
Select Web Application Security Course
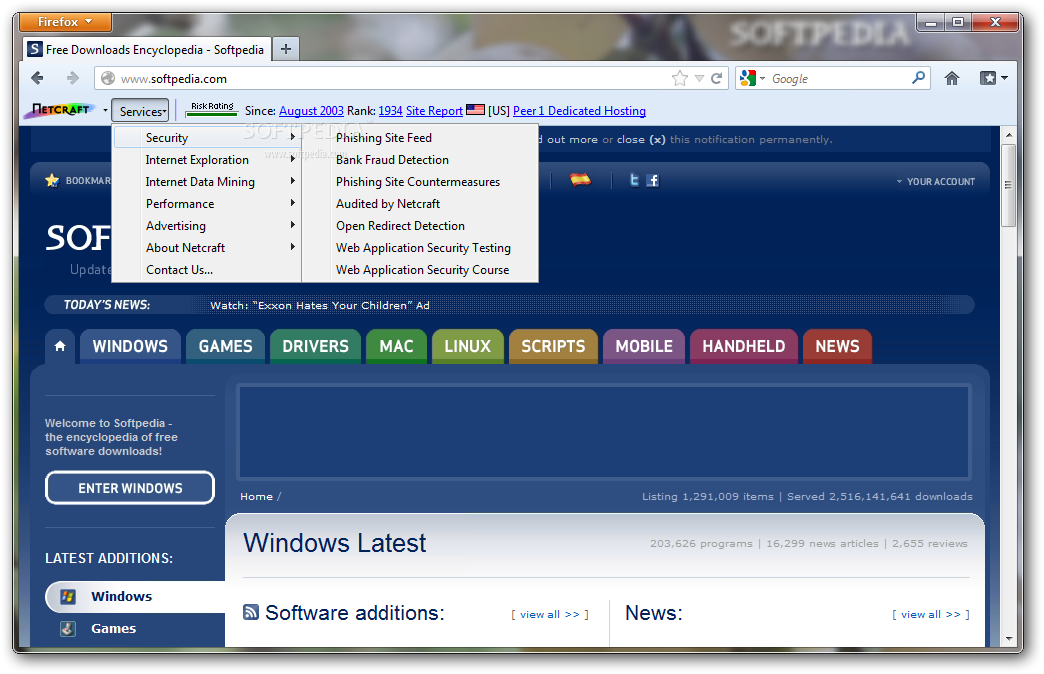point(419,270)
